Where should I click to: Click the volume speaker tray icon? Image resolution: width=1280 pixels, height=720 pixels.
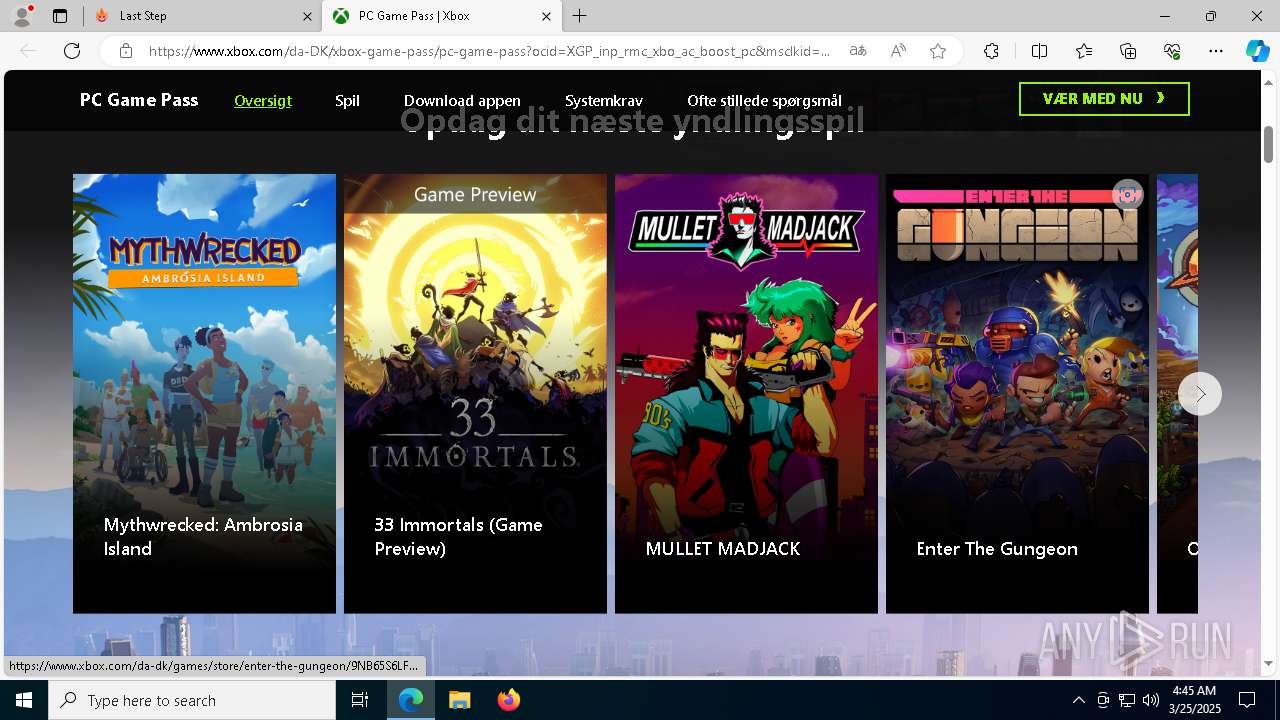point(1151,700)
